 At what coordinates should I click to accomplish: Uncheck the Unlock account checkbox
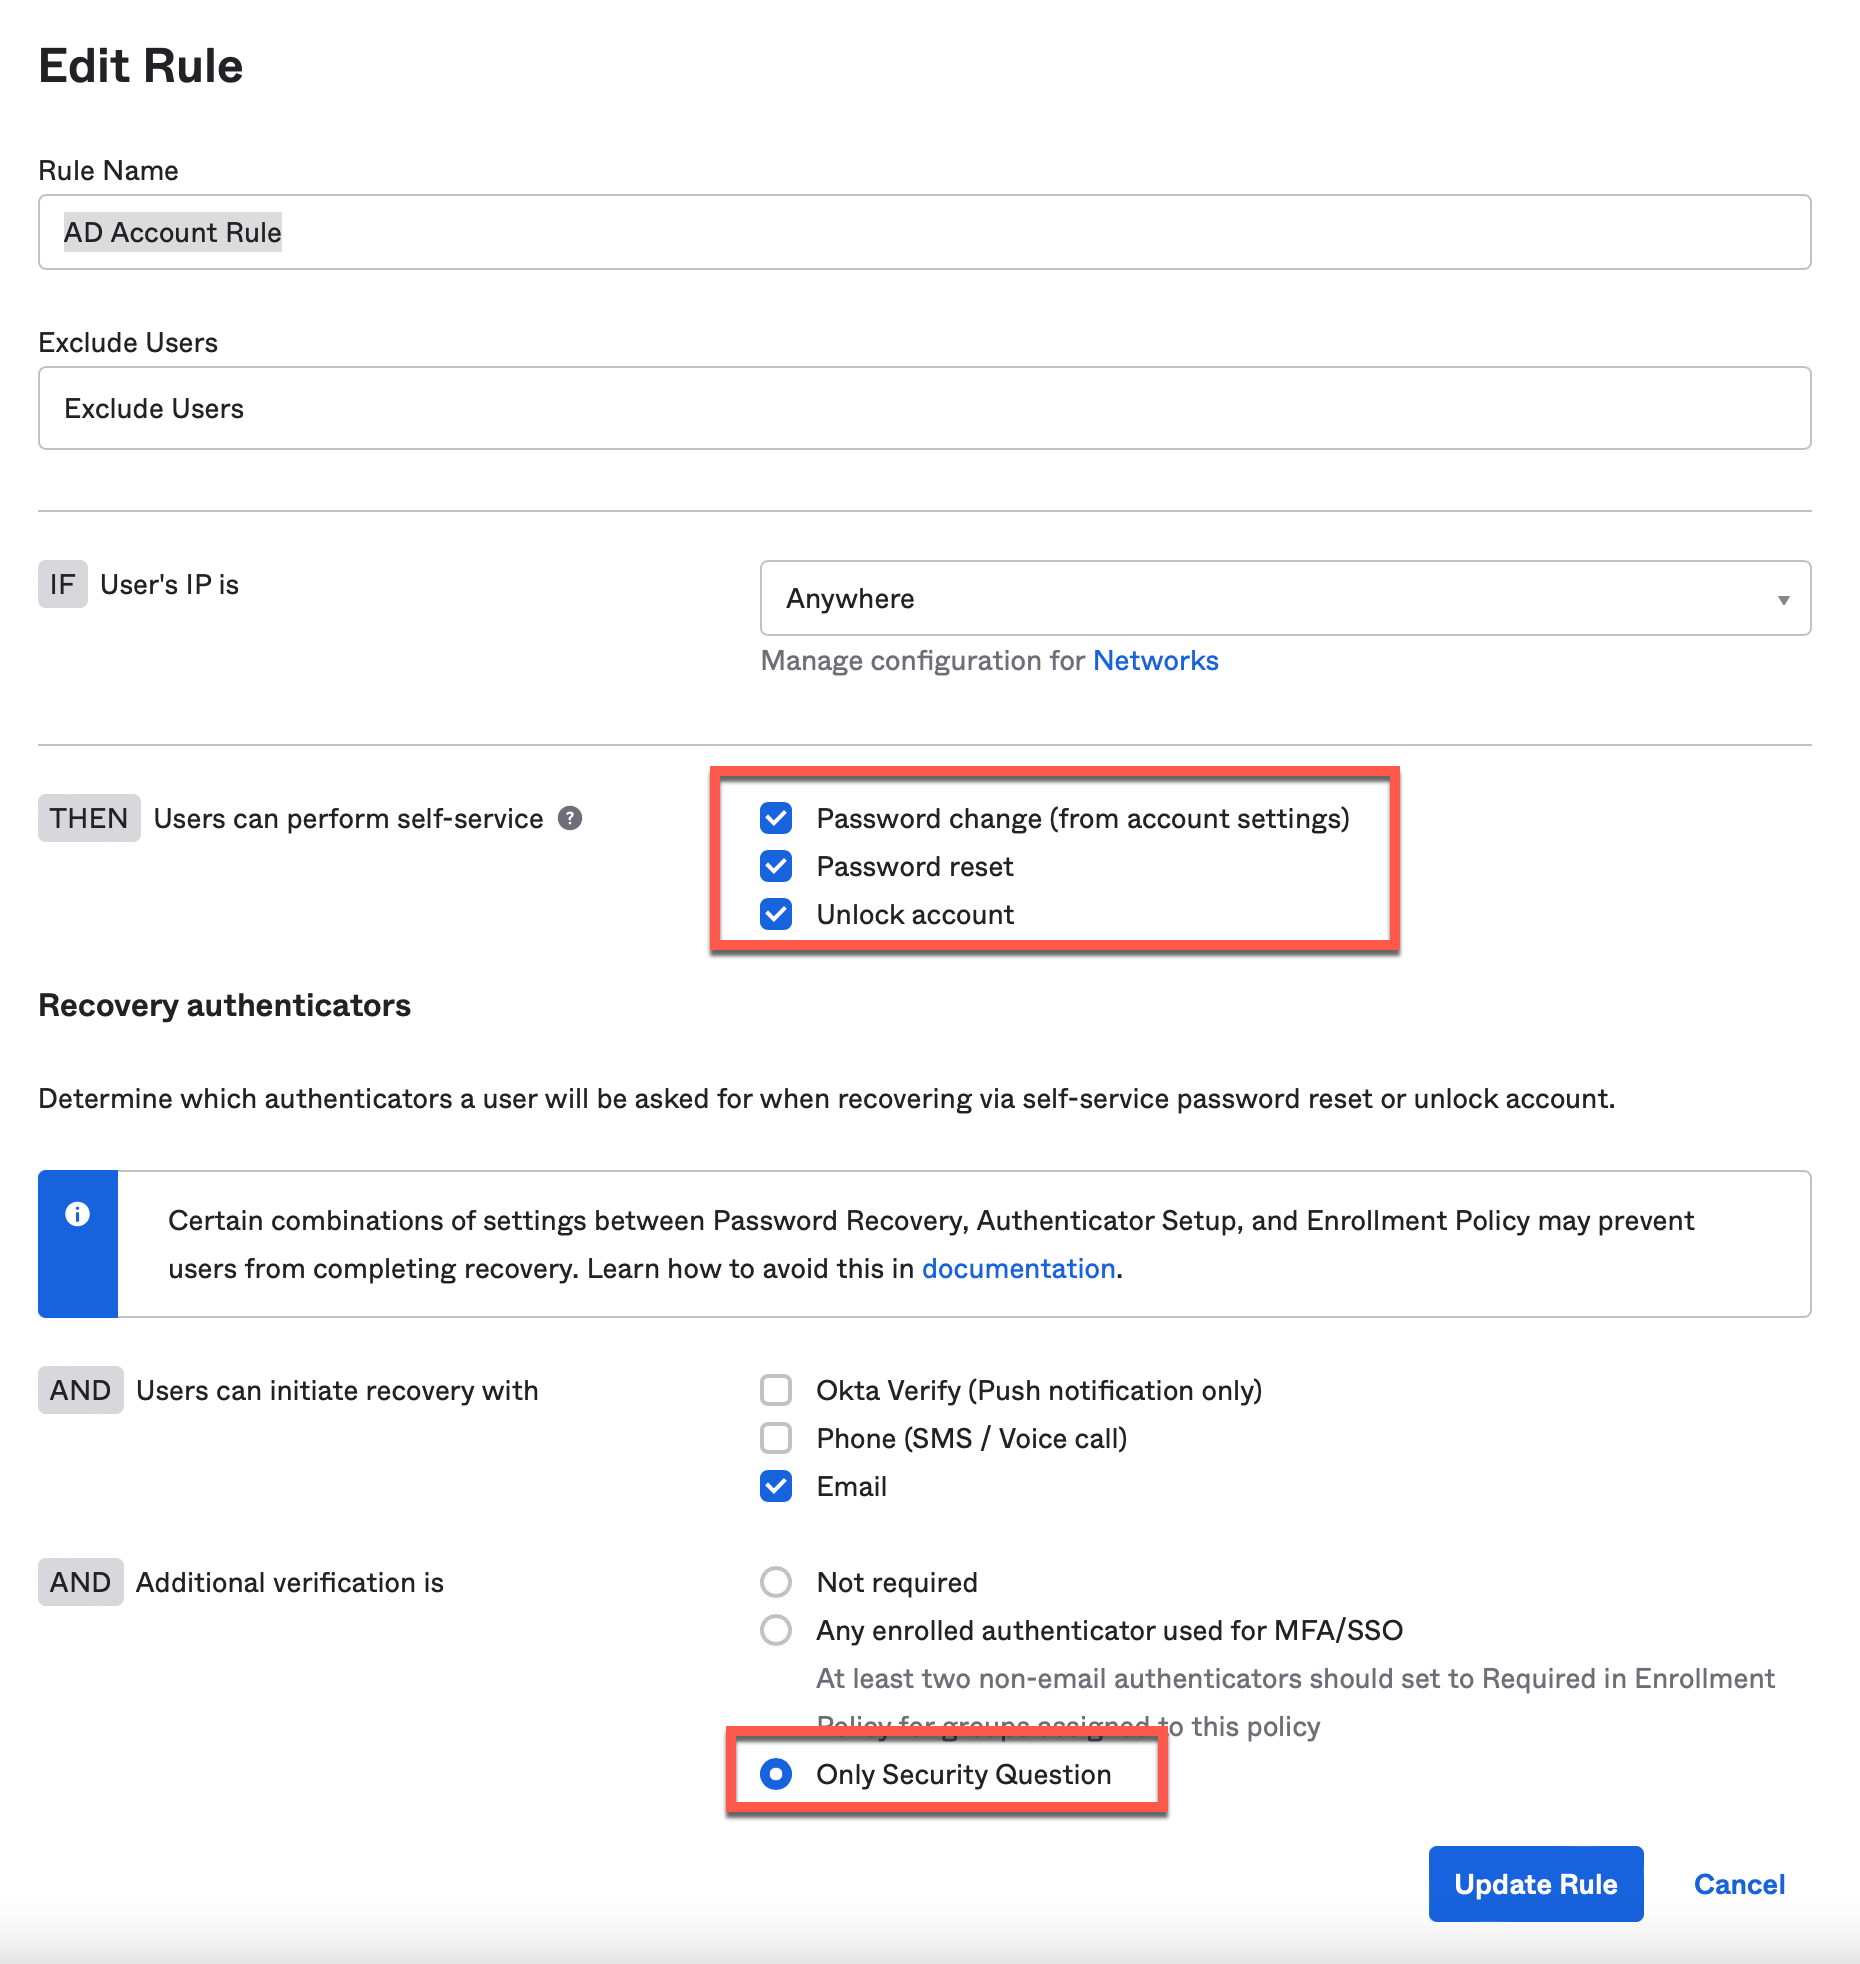(776, 914)
